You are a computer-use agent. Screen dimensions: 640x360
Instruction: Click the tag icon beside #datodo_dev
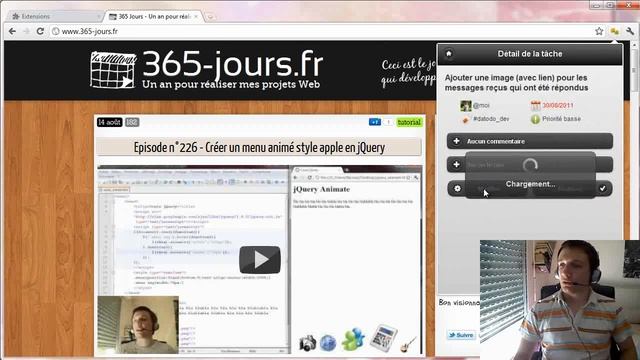(466, 119)
